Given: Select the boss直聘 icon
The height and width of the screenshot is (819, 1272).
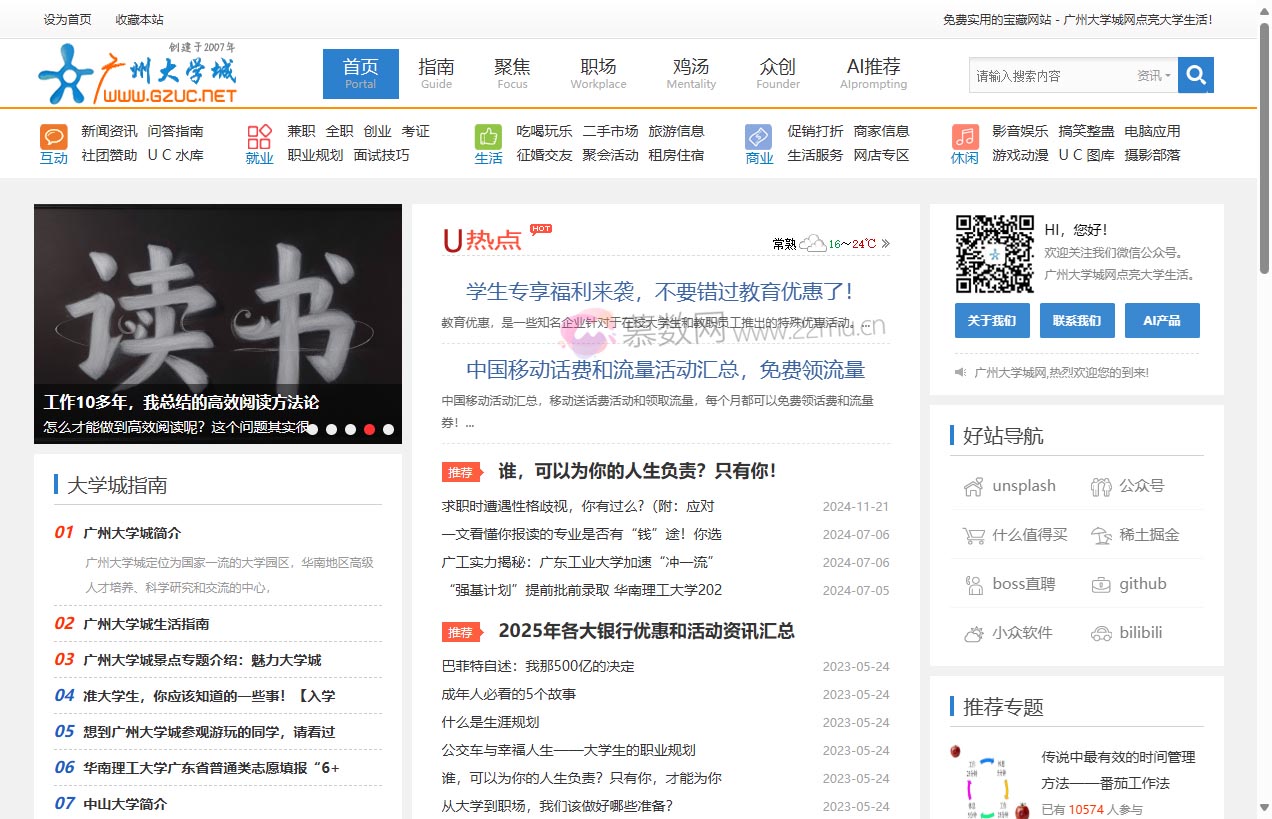Looking at the screenshot, I should tap(974, 583).
